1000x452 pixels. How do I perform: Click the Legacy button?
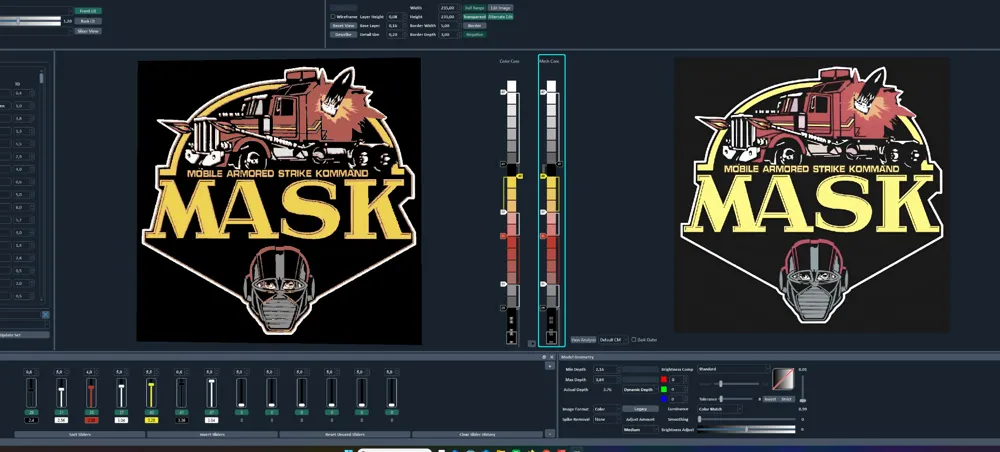point(640,409)
